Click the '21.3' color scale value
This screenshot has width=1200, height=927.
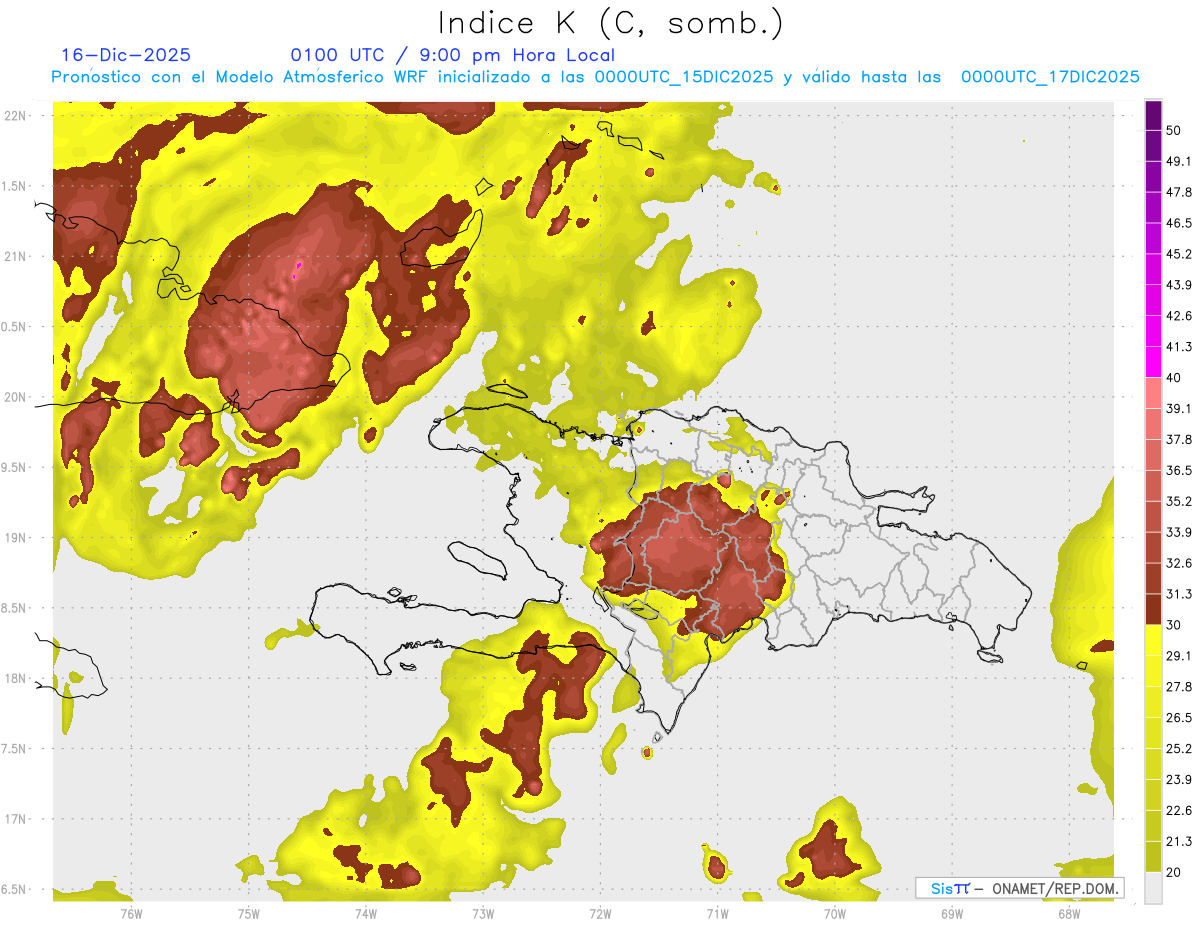pos(1178,841)
